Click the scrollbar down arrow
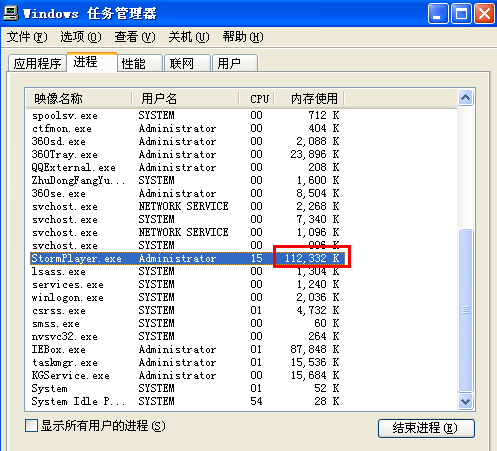Viewport: 497px width, 451px height. 465,402
